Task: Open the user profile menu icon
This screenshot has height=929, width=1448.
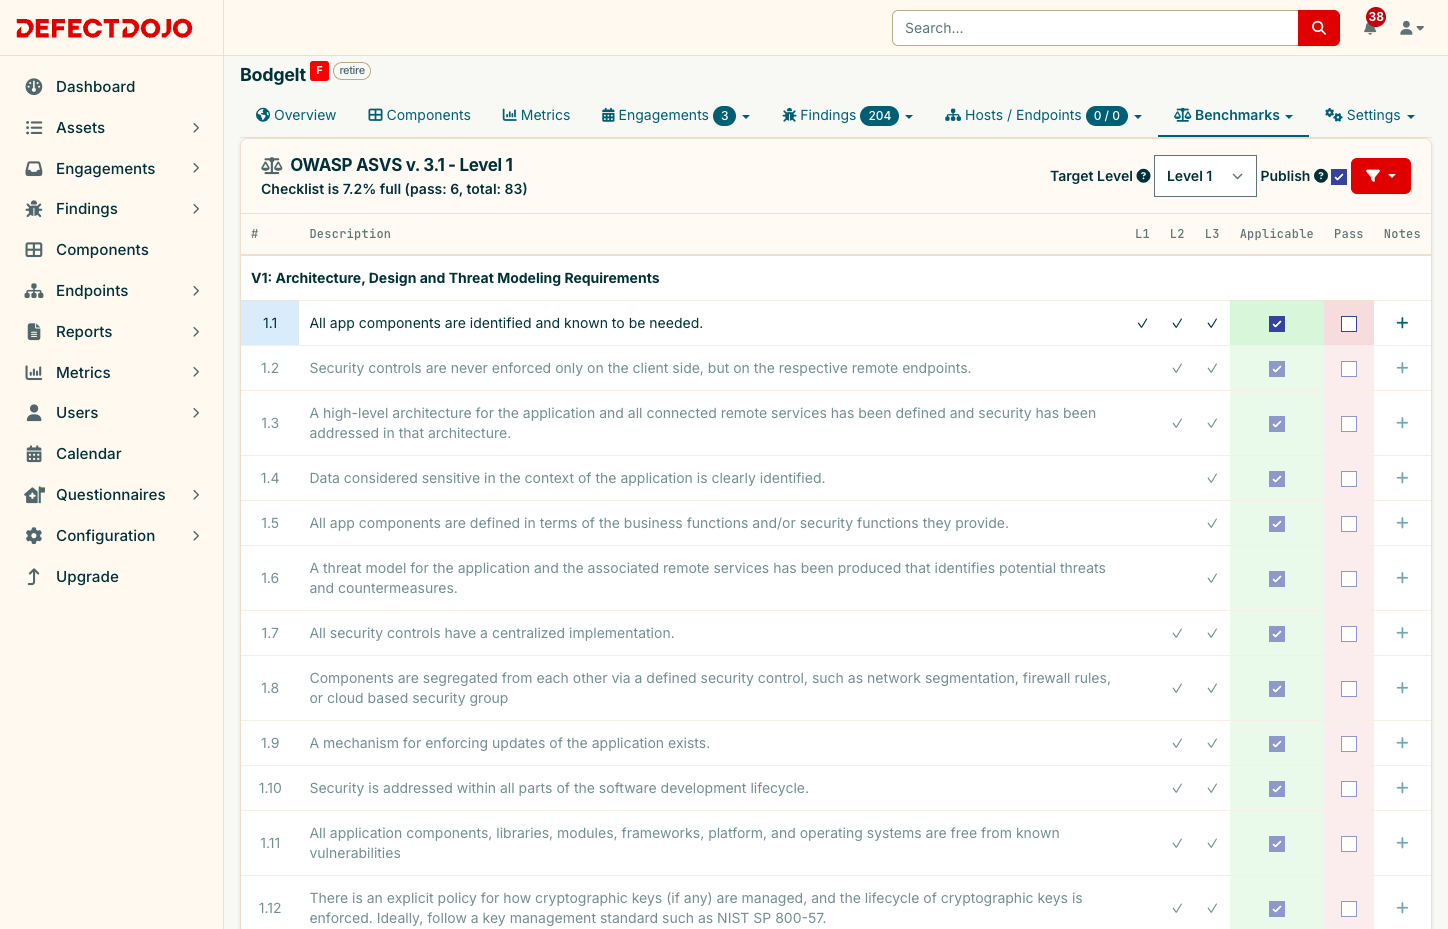Action: click(1411, 28)
